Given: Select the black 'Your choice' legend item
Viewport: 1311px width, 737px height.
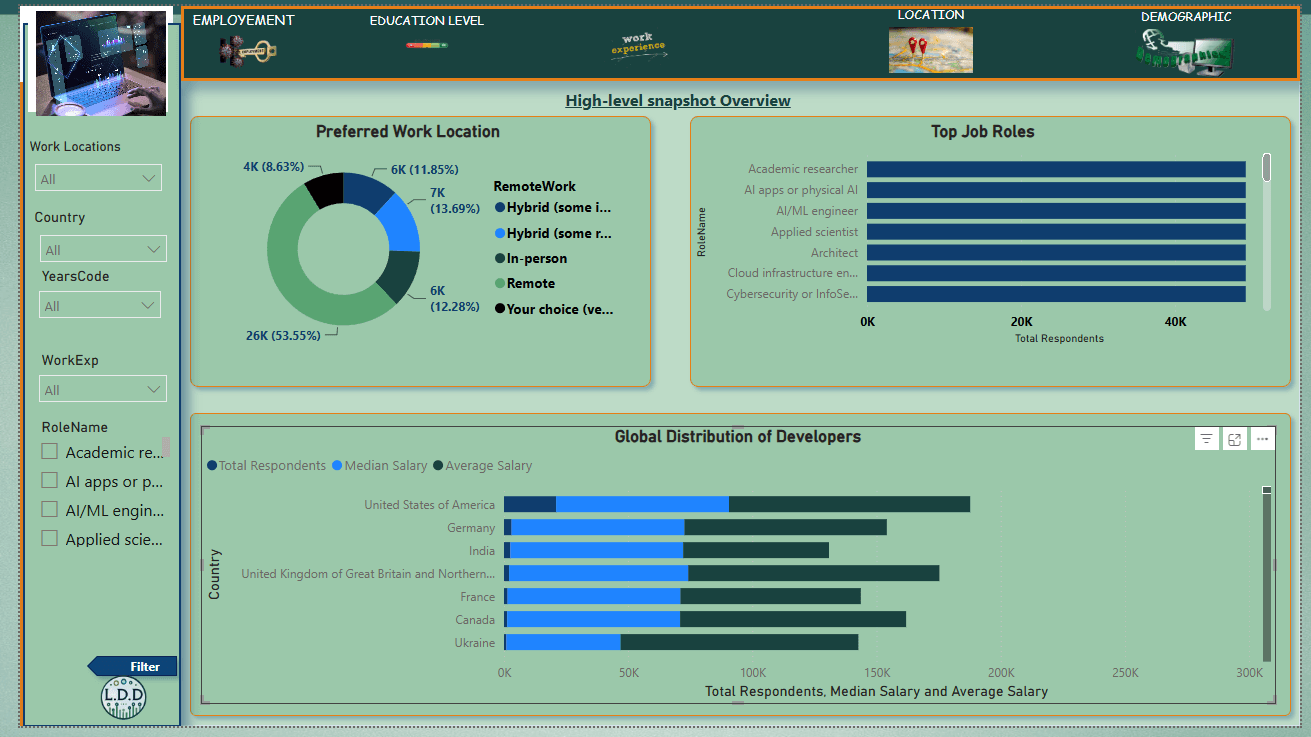Looking at the screenshot, I should pos(553,309).
